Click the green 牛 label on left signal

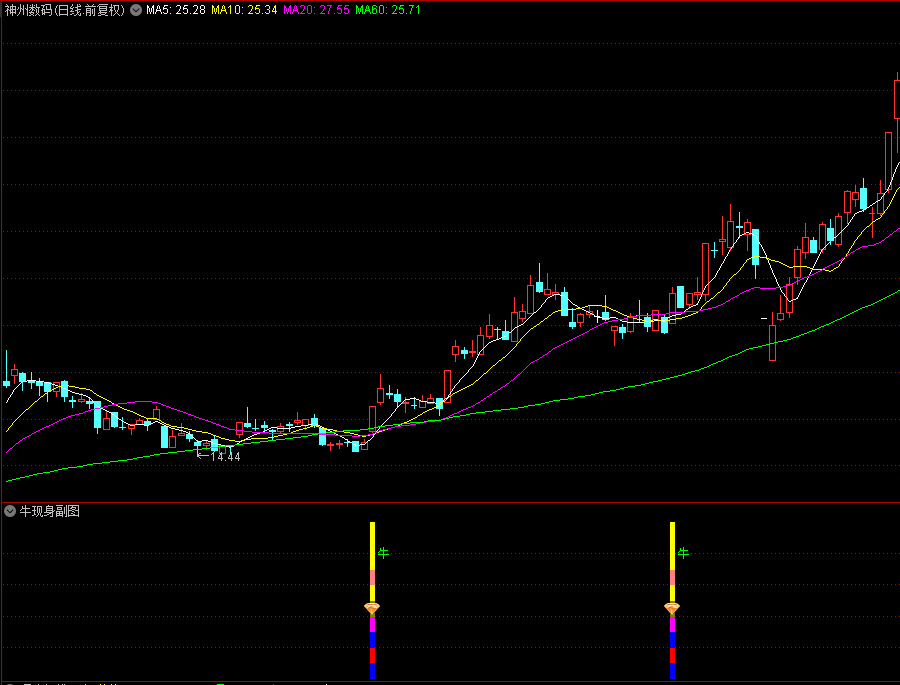coord(383,553)
